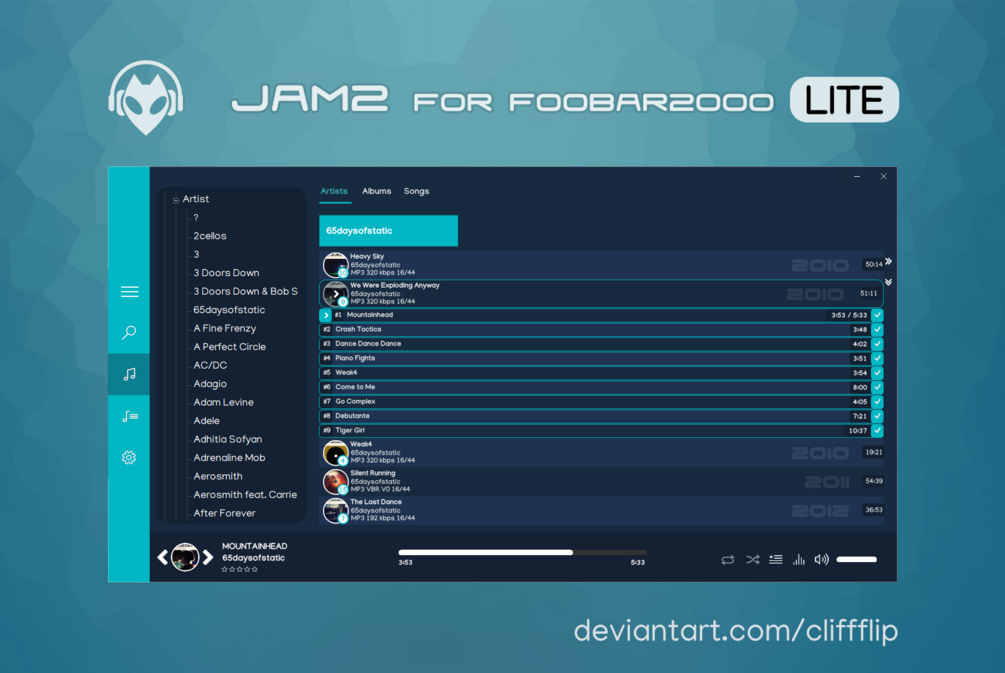The height and width of the screenshot is (673, 1005).
Task: Uncheck the Mountainhead track checkbox
Action: 877,315
